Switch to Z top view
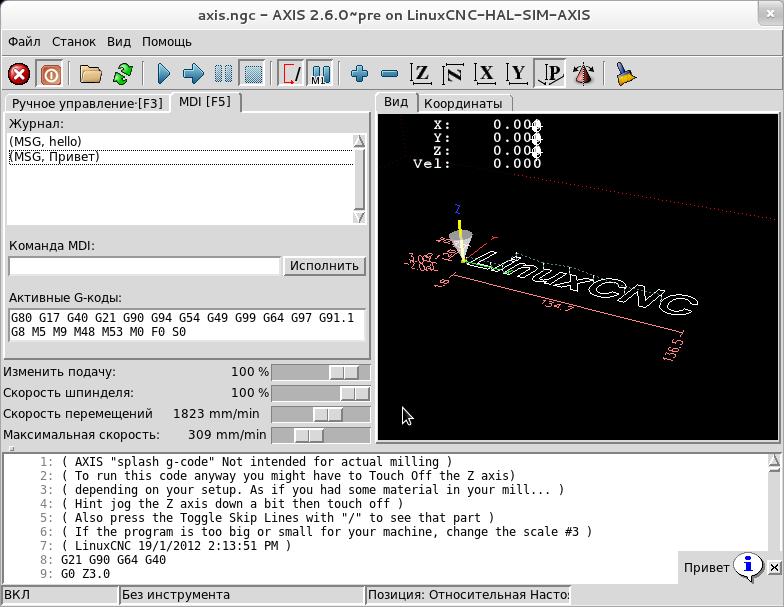The width and height of the screenshot is (784, 607). pyautogui.click(x=422, y=74)
